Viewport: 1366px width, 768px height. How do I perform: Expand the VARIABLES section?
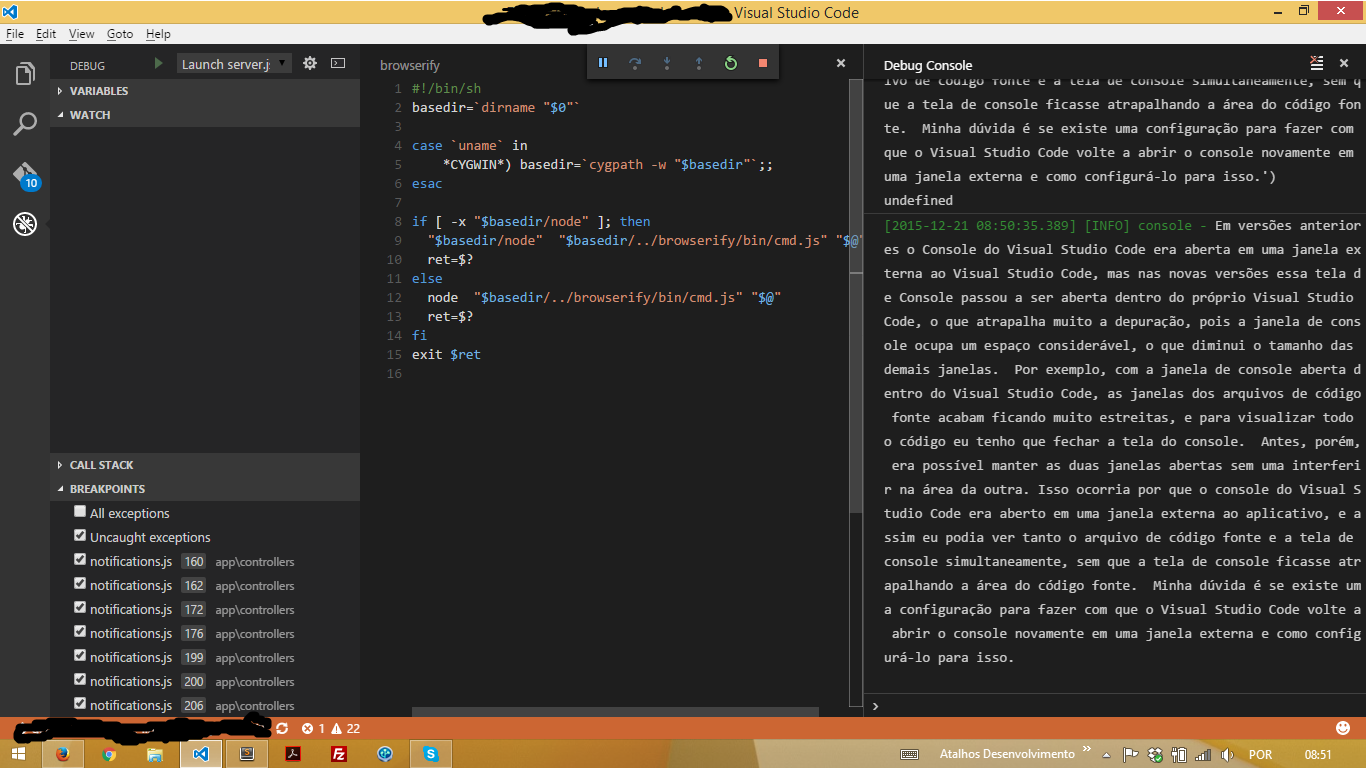point(205,91)
